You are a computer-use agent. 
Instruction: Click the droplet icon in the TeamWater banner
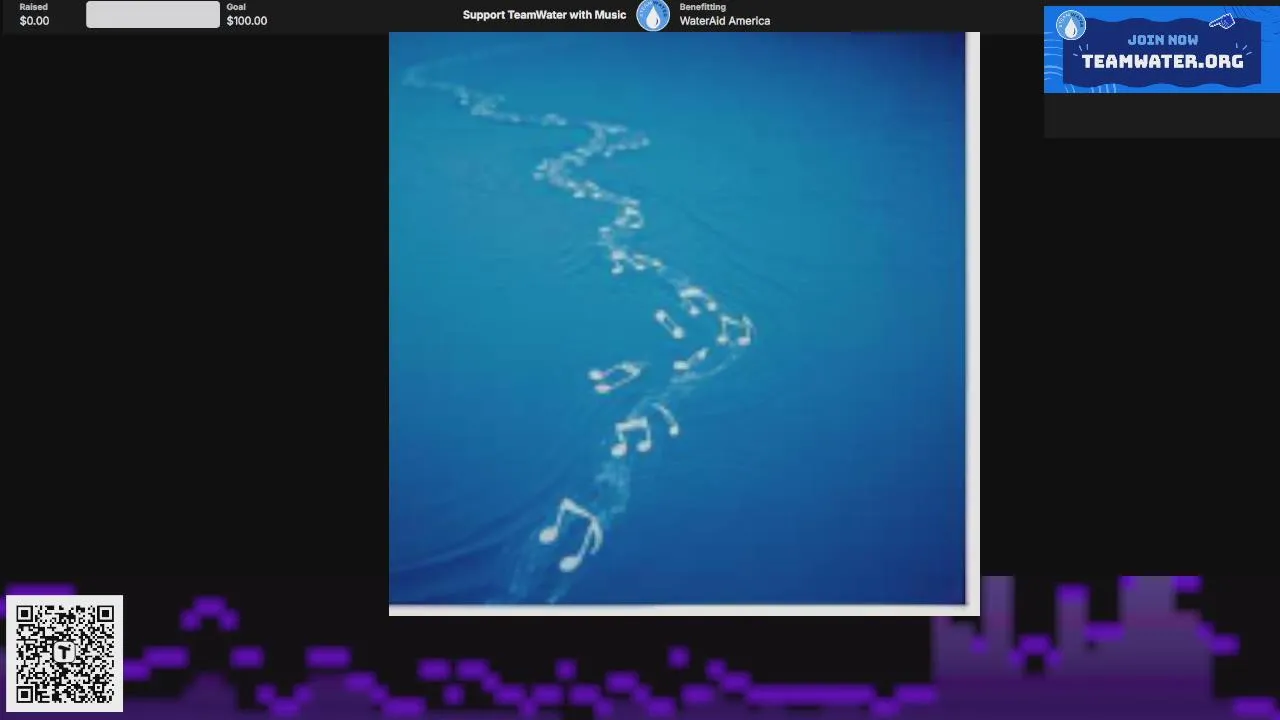1071,26
